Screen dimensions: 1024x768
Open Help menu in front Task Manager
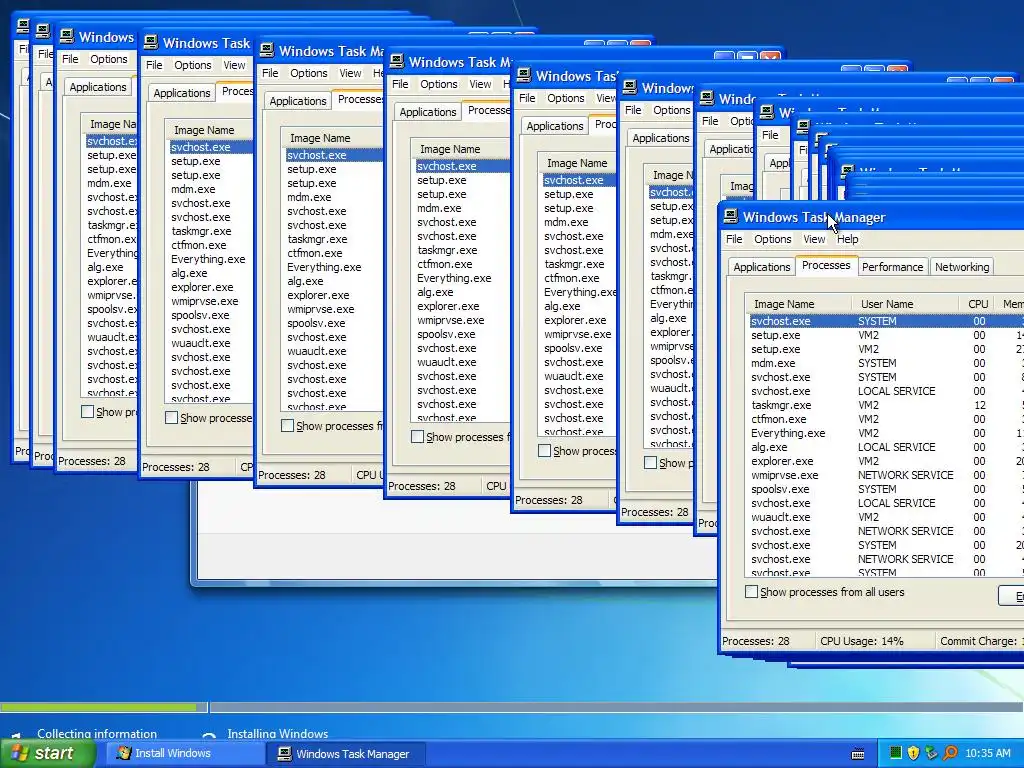(x=848, y=239)
